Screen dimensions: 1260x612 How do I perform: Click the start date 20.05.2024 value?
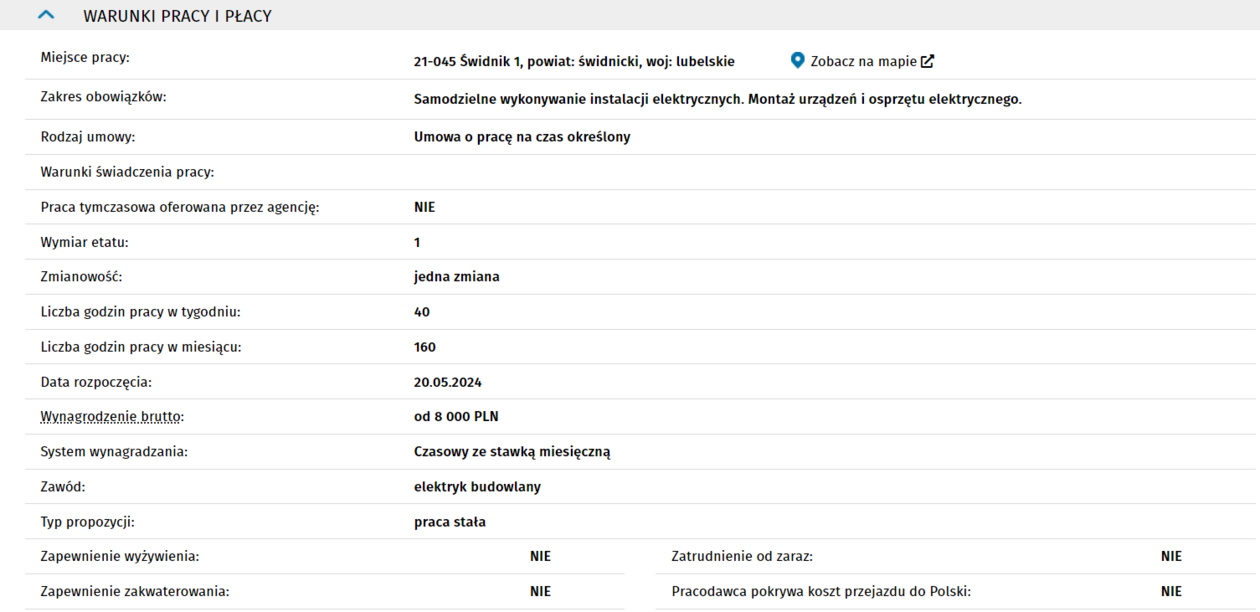coord(447,382)
